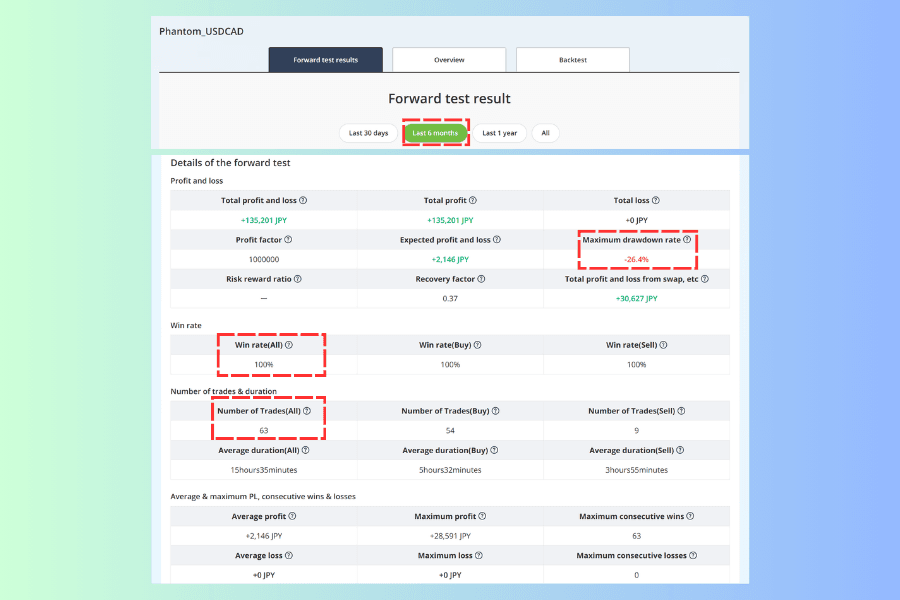Image resolution: width=900 pixels, height=600 pixels.
Task: Click the -26.4% drawdown value
Action: (x=637, y=260)
